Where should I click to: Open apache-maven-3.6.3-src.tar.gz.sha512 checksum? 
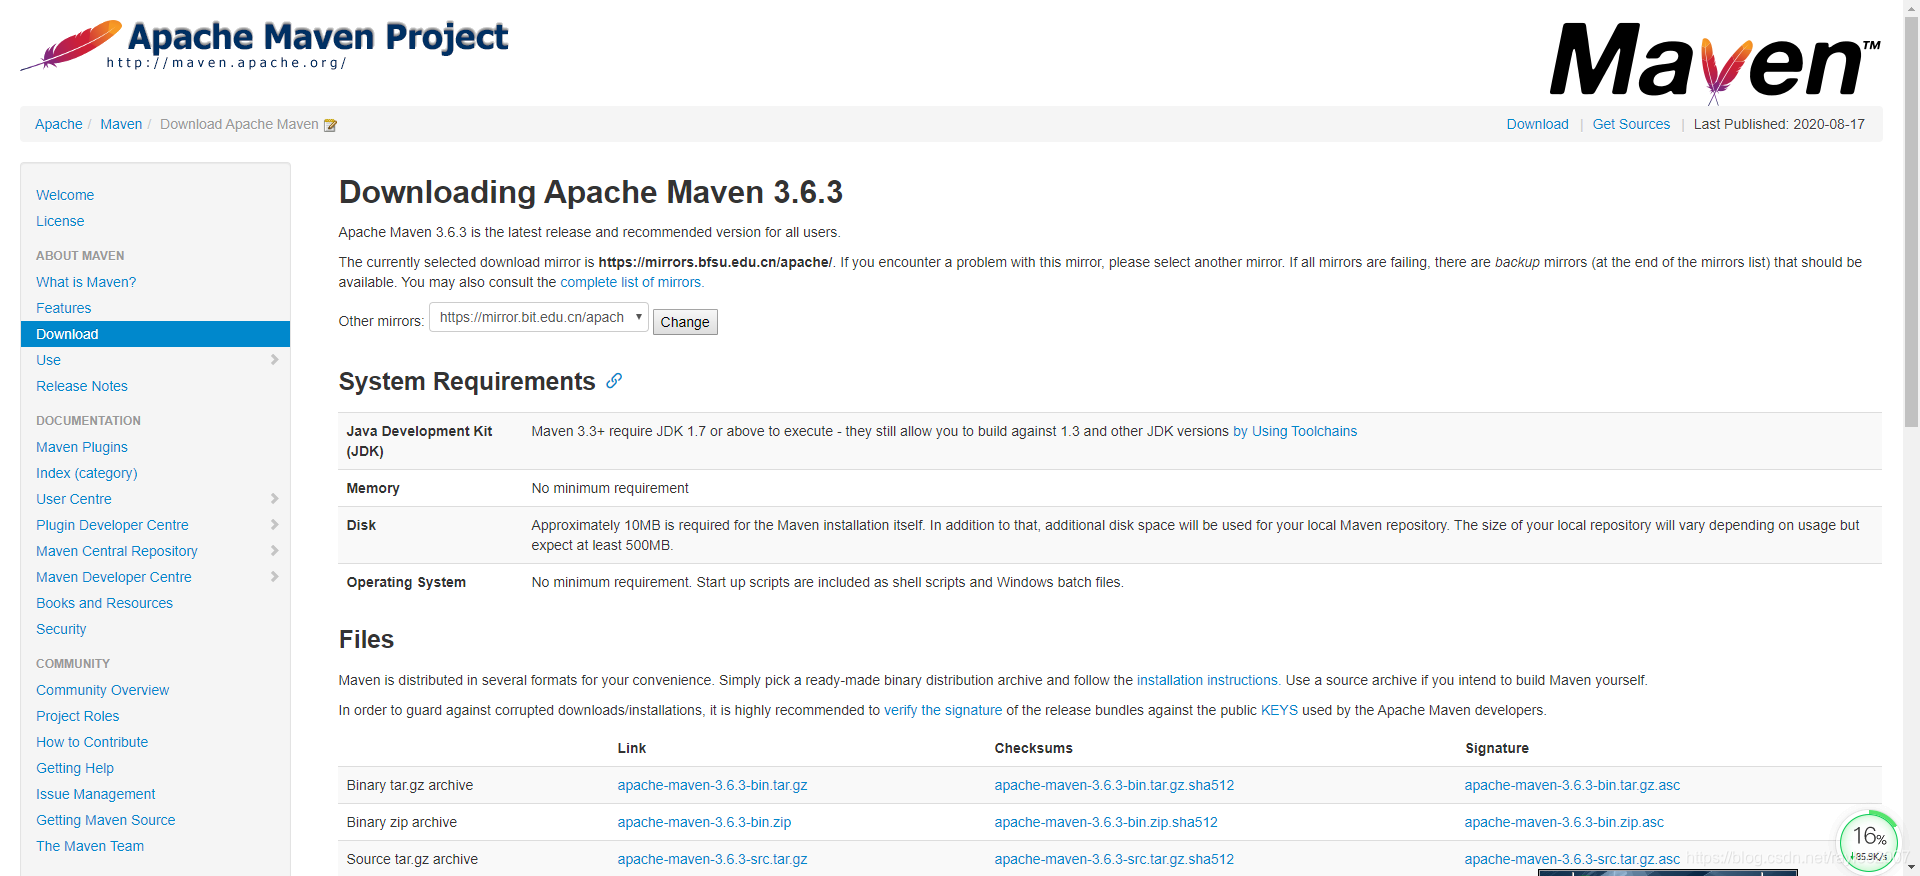(1114, 859)
